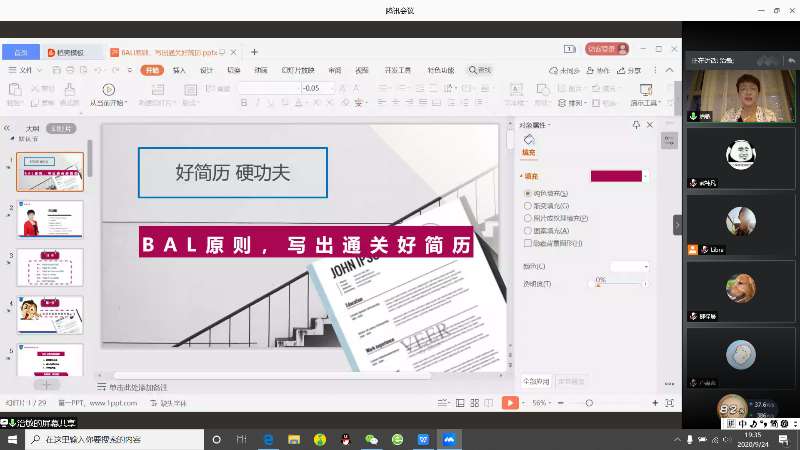The image size is (800, 450).
Task: Click the fit-to-window icon beside zoom
Action: coord(669,403)
